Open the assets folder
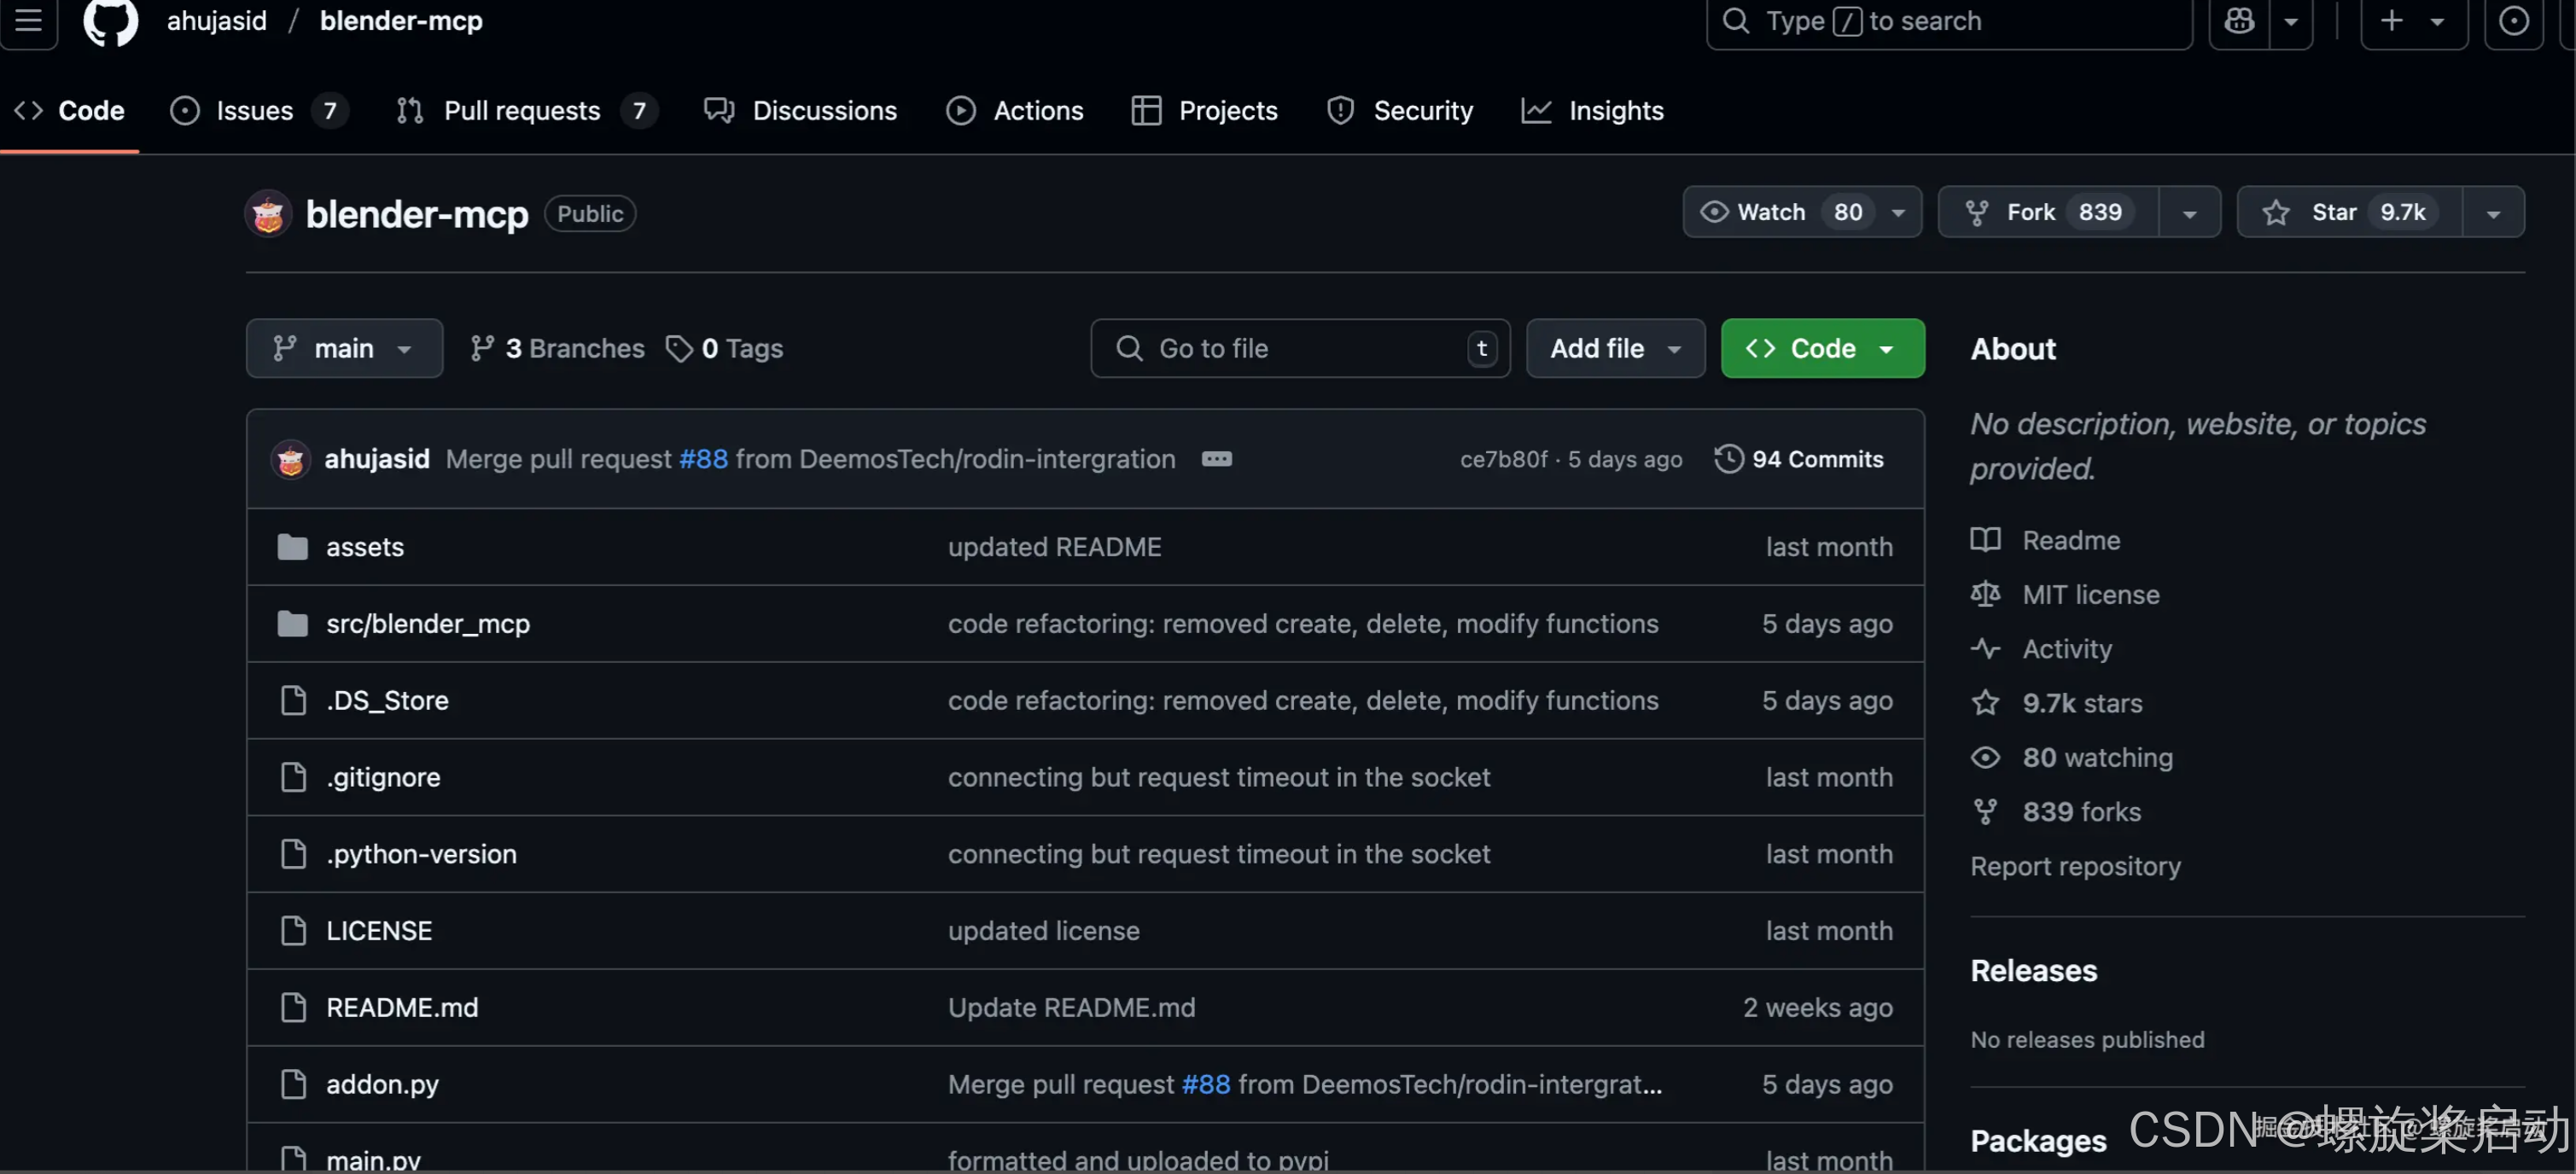The image size is (2576, 1174). coord(364,547)
